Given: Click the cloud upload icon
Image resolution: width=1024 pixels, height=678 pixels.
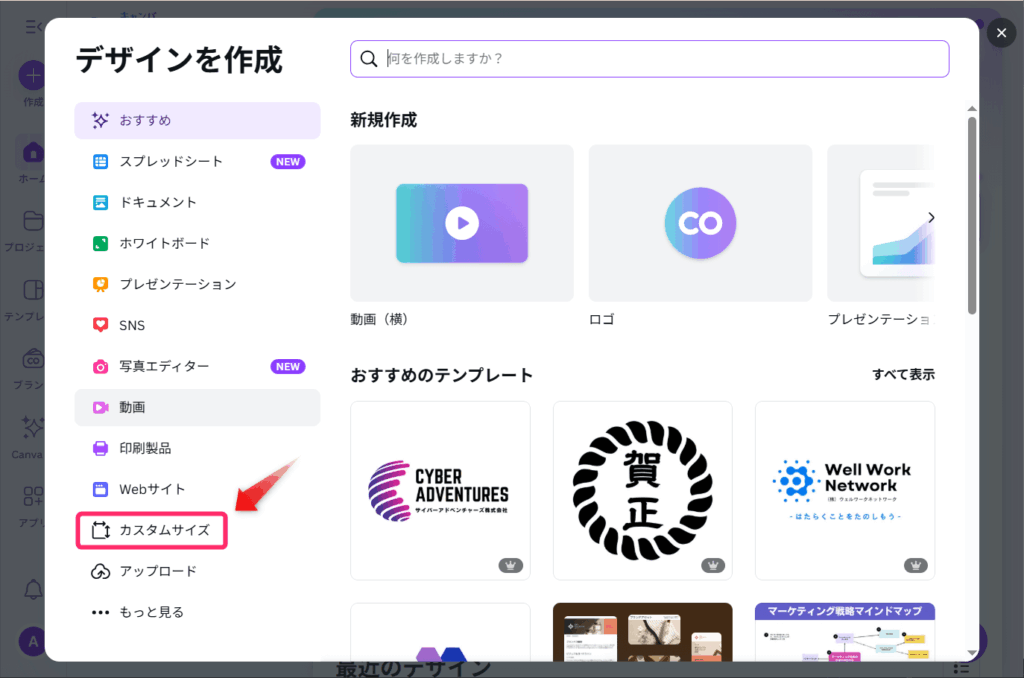Looking at the screenshot, I should tap(100, 572).
